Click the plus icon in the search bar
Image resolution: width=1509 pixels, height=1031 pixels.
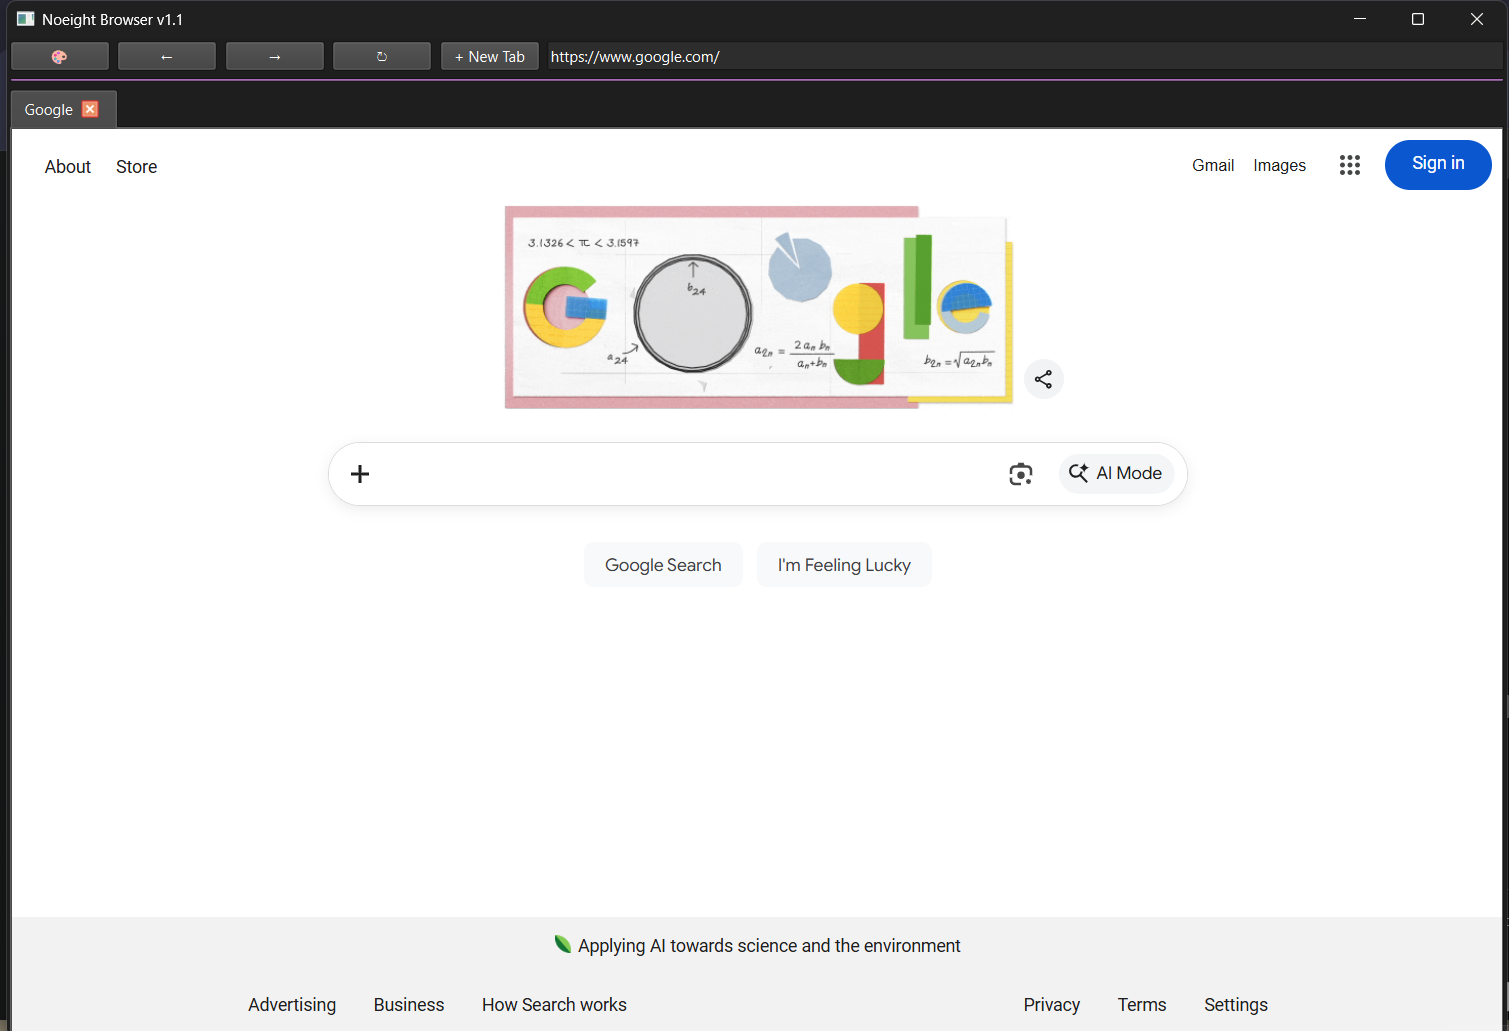(359, 473)
